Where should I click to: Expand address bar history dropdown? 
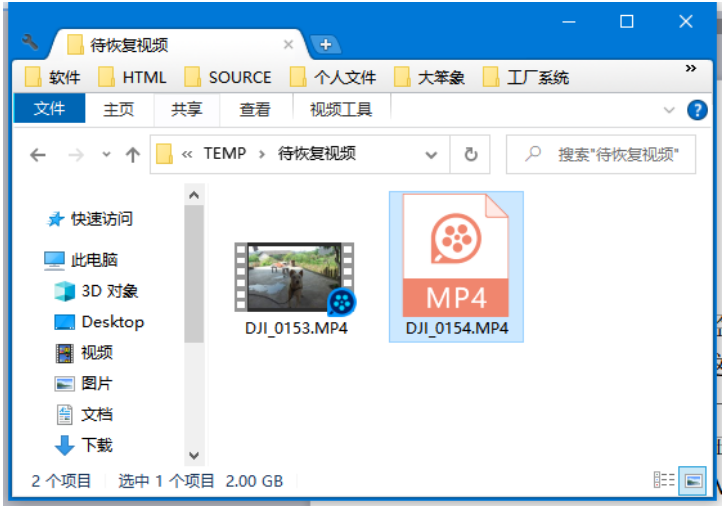(x=431, y=154)
